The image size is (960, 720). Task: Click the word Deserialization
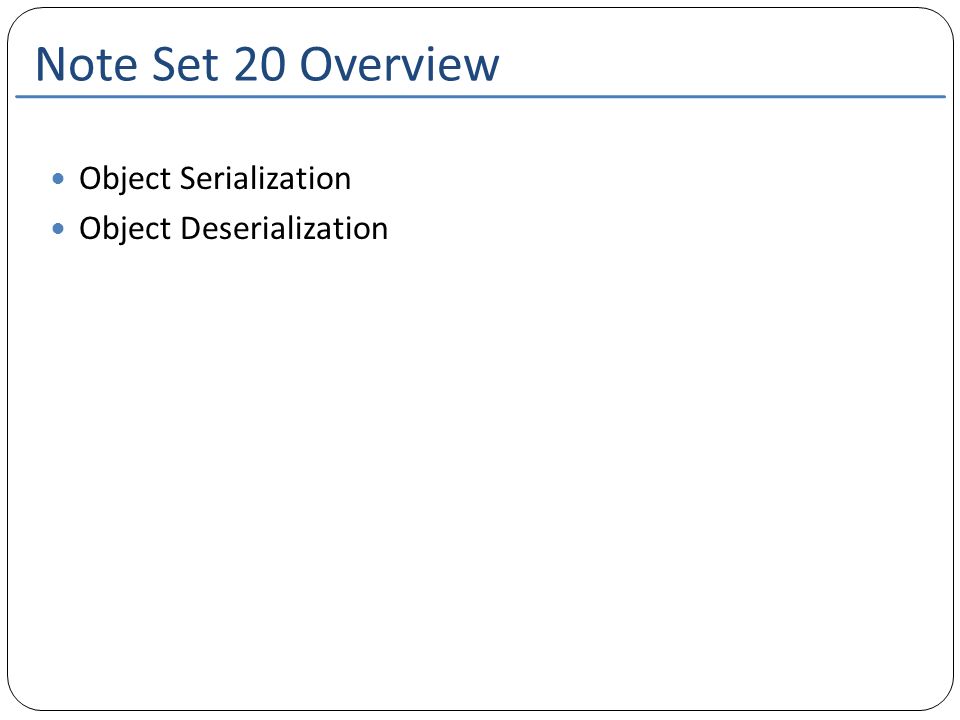tap(284, 229)
